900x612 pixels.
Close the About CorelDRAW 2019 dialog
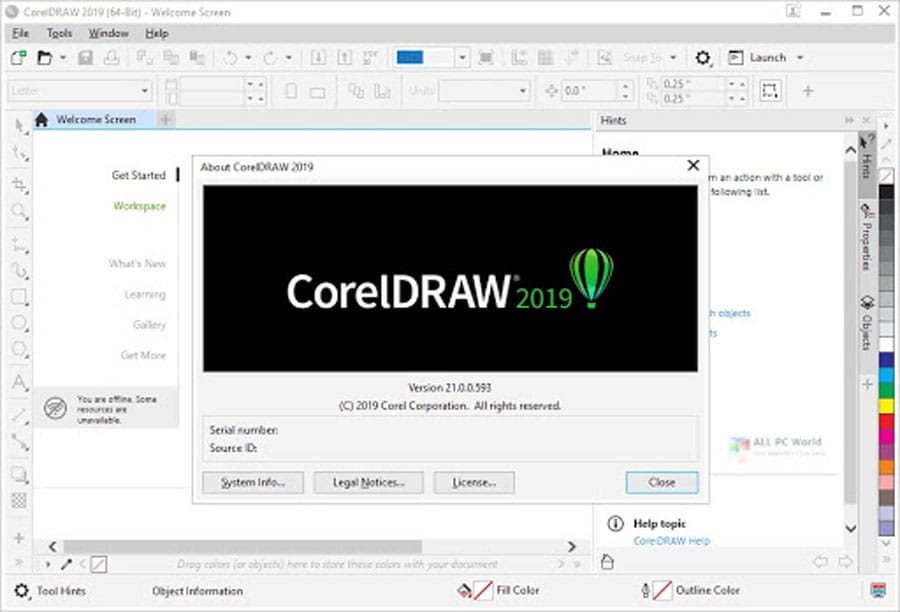(x=692, y=166)
